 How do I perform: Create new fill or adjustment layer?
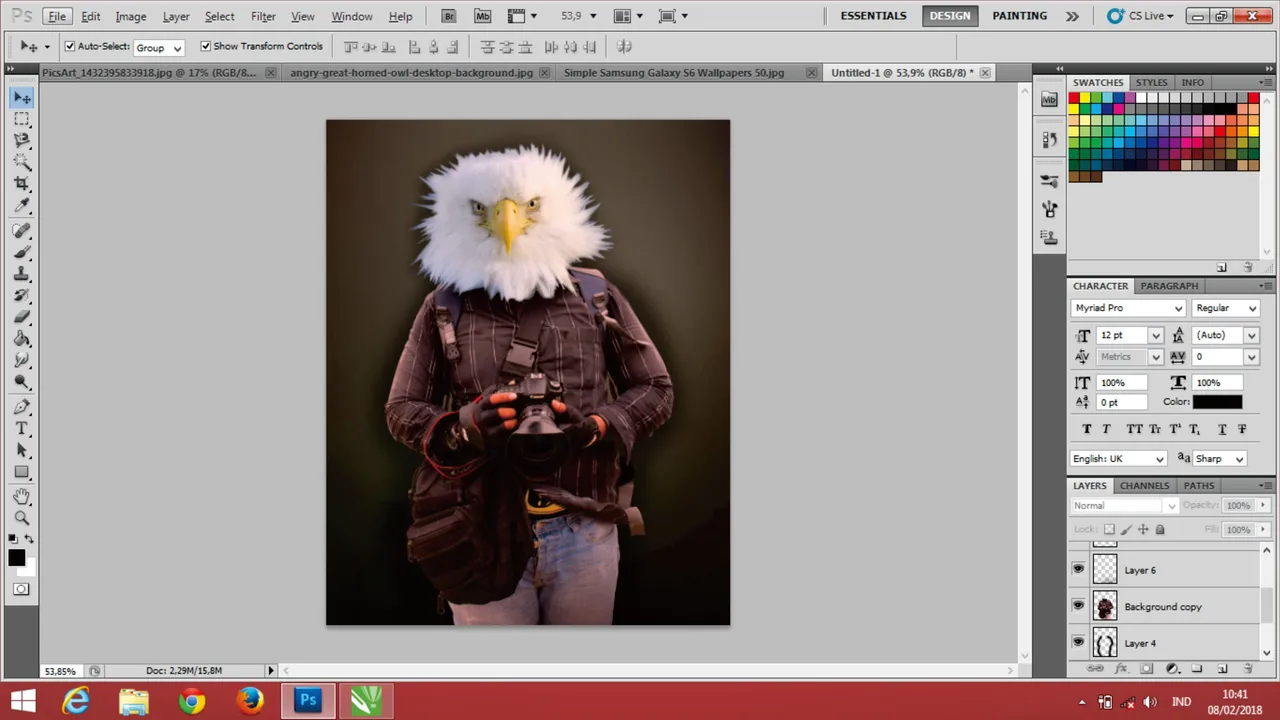[x=1172, y=668]
